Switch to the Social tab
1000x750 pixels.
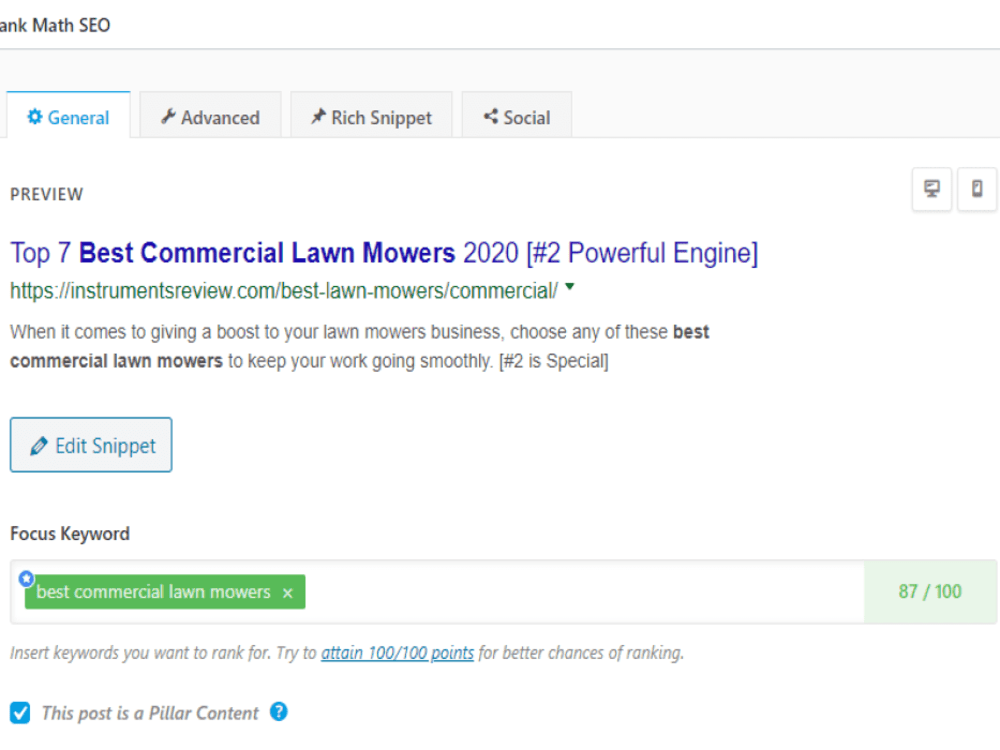click(x=517, y=117)
